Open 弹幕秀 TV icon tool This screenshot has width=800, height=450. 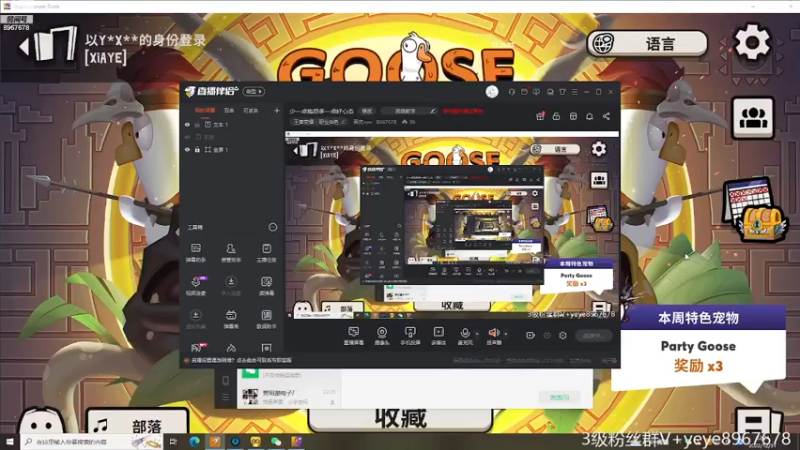(231, 319)
